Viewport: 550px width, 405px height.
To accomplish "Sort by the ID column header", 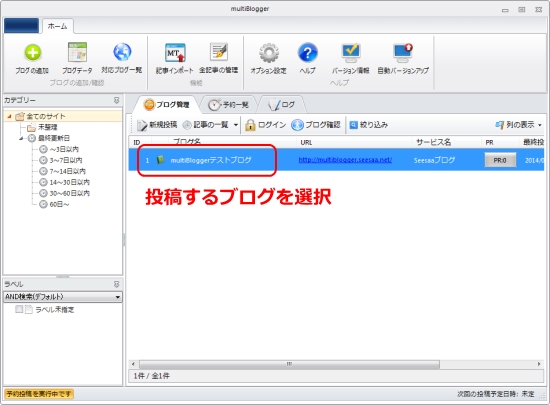I will pyautogui.click(x=137, y=142).
